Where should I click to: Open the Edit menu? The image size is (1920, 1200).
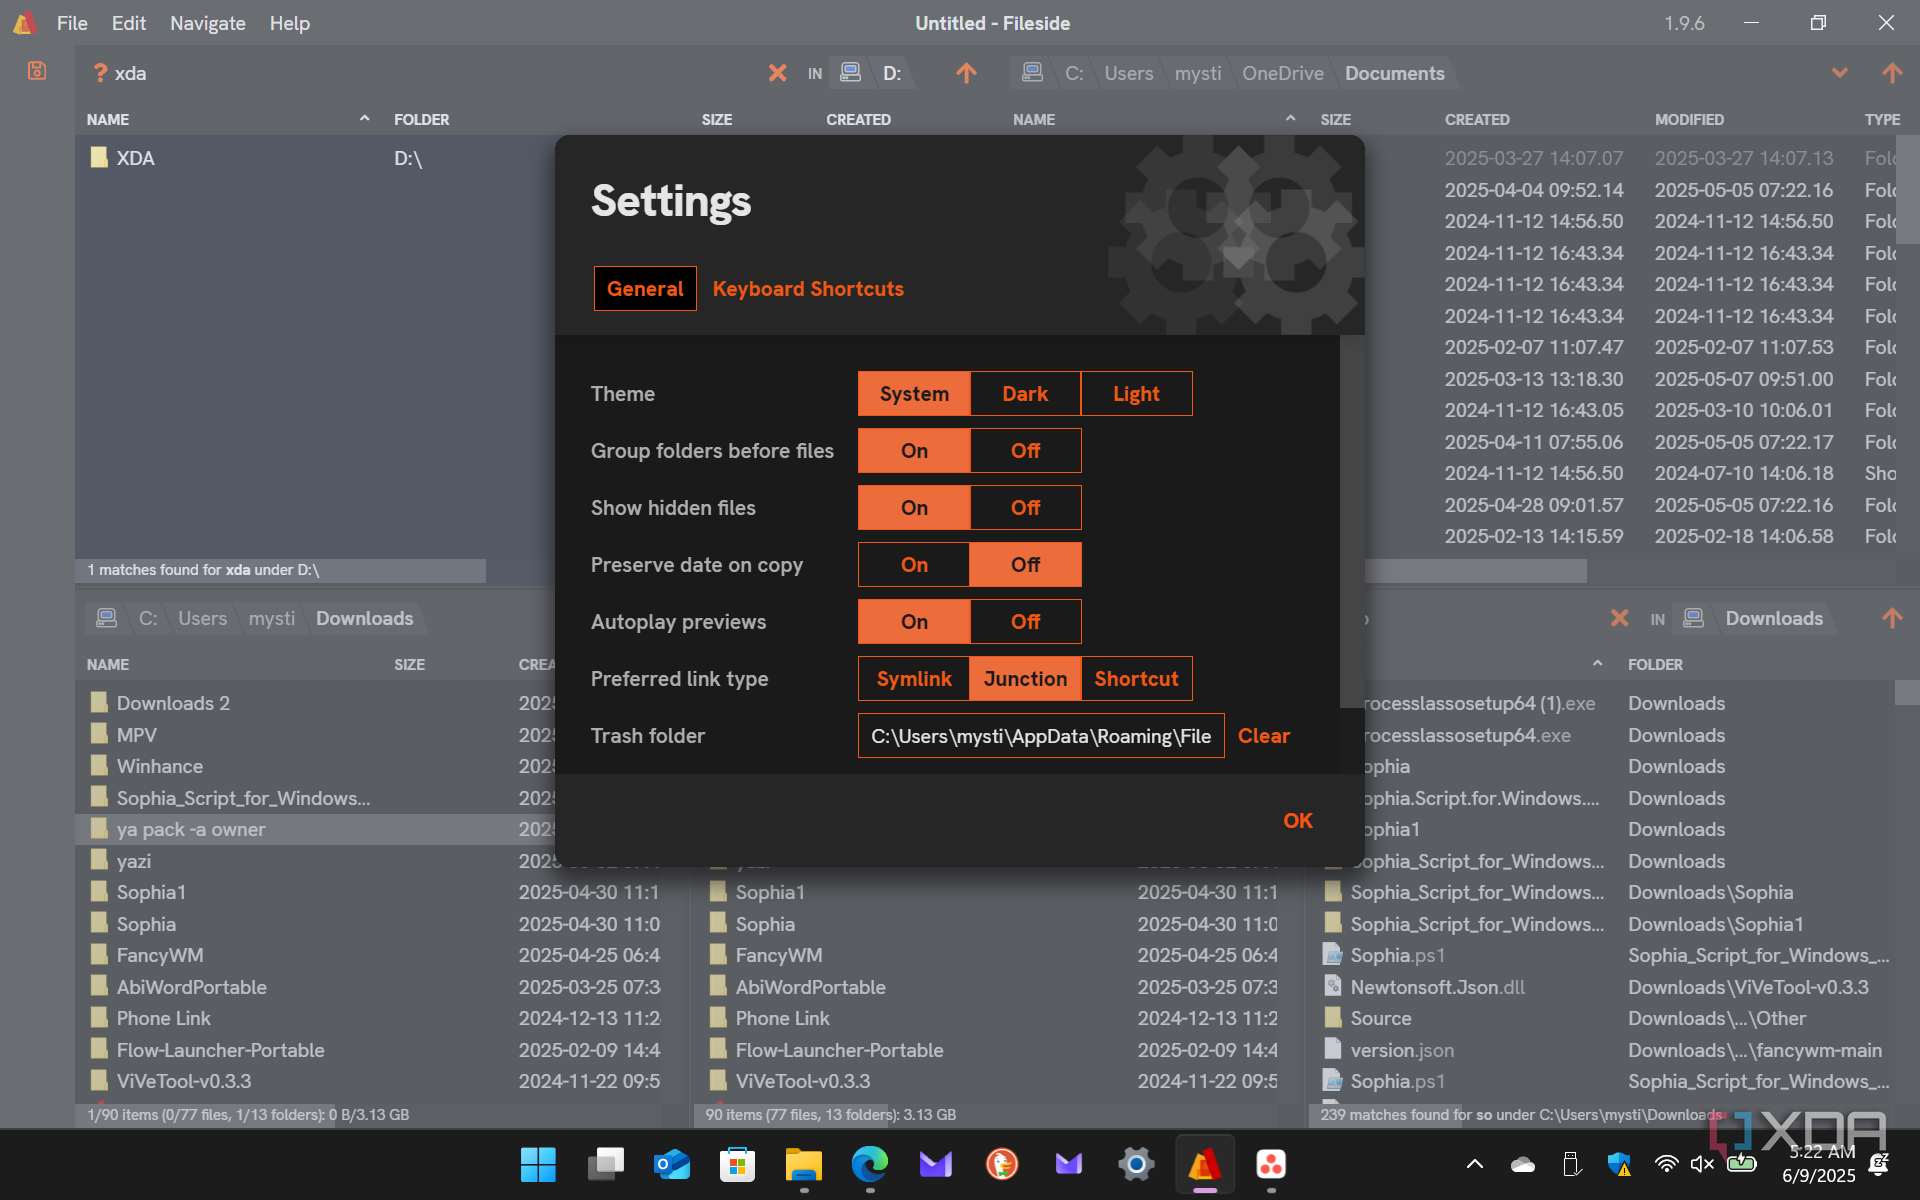[128, 23]
